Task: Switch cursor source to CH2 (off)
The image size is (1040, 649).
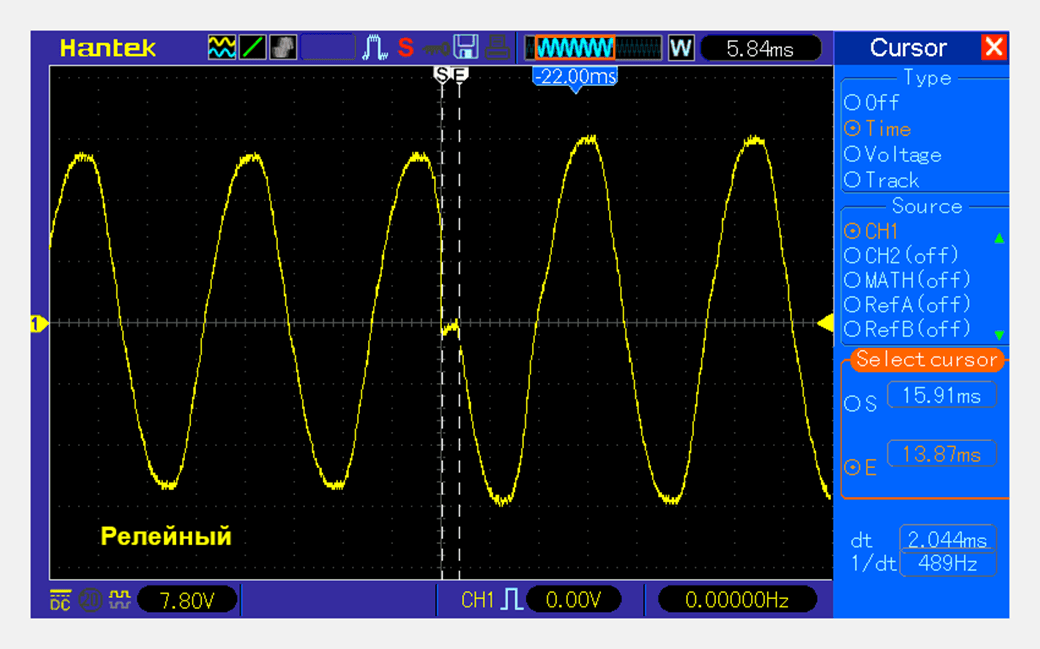Action: coord(910,255)
